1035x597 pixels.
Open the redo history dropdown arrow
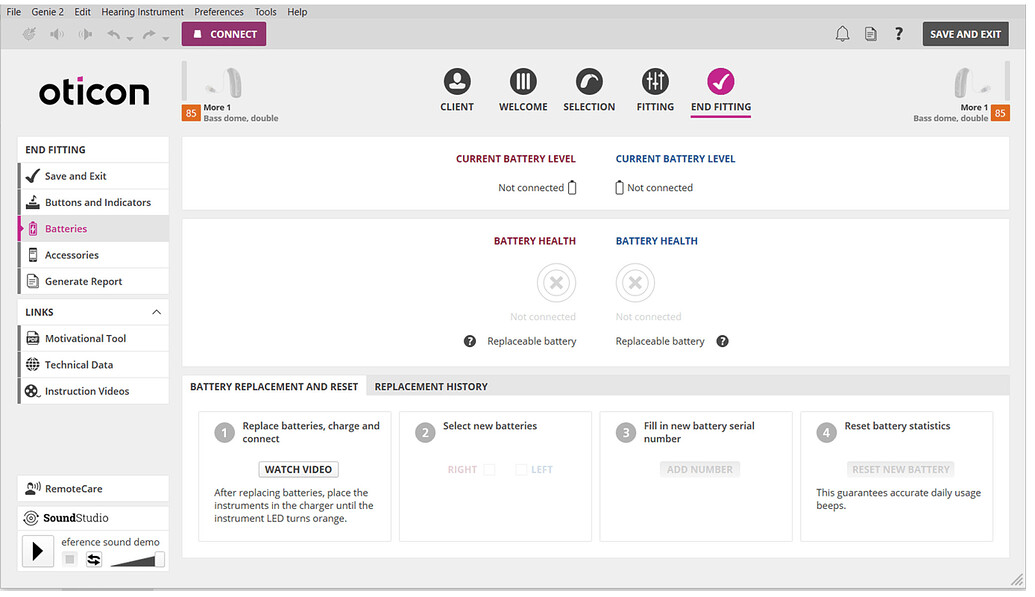click(167, 38)
